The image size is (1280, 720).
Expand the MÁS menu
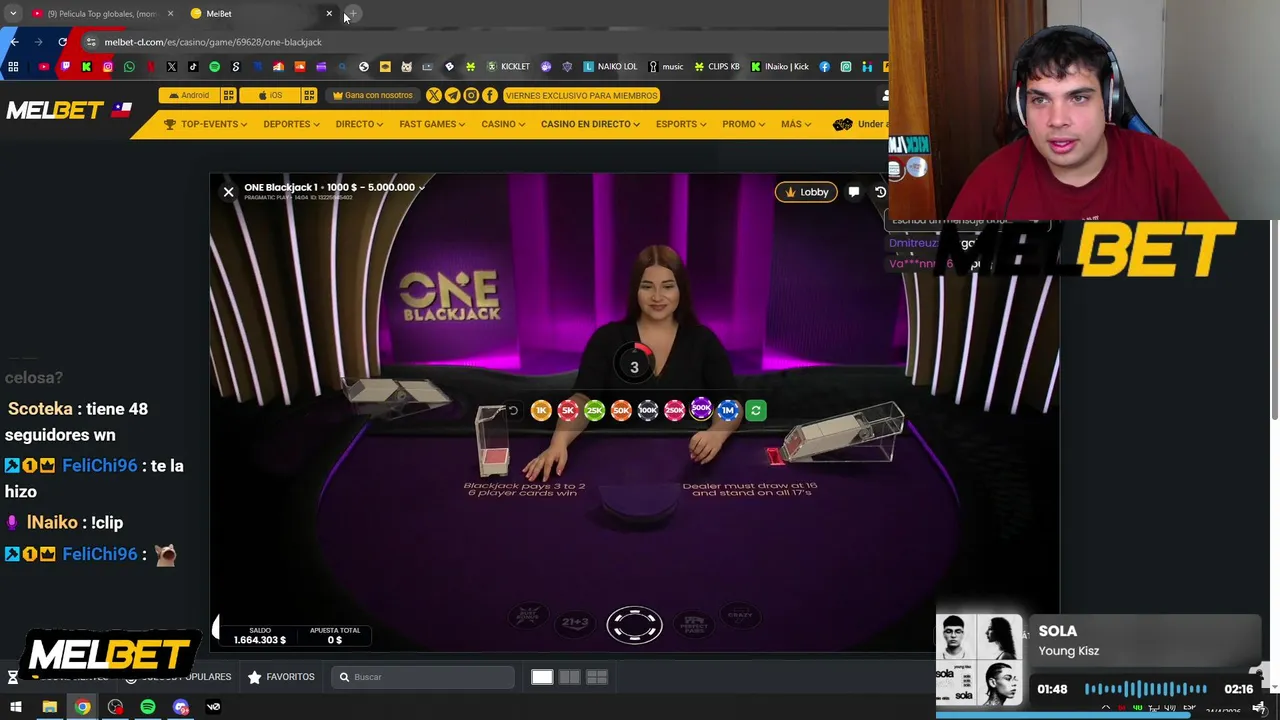[x=796, y=124]
